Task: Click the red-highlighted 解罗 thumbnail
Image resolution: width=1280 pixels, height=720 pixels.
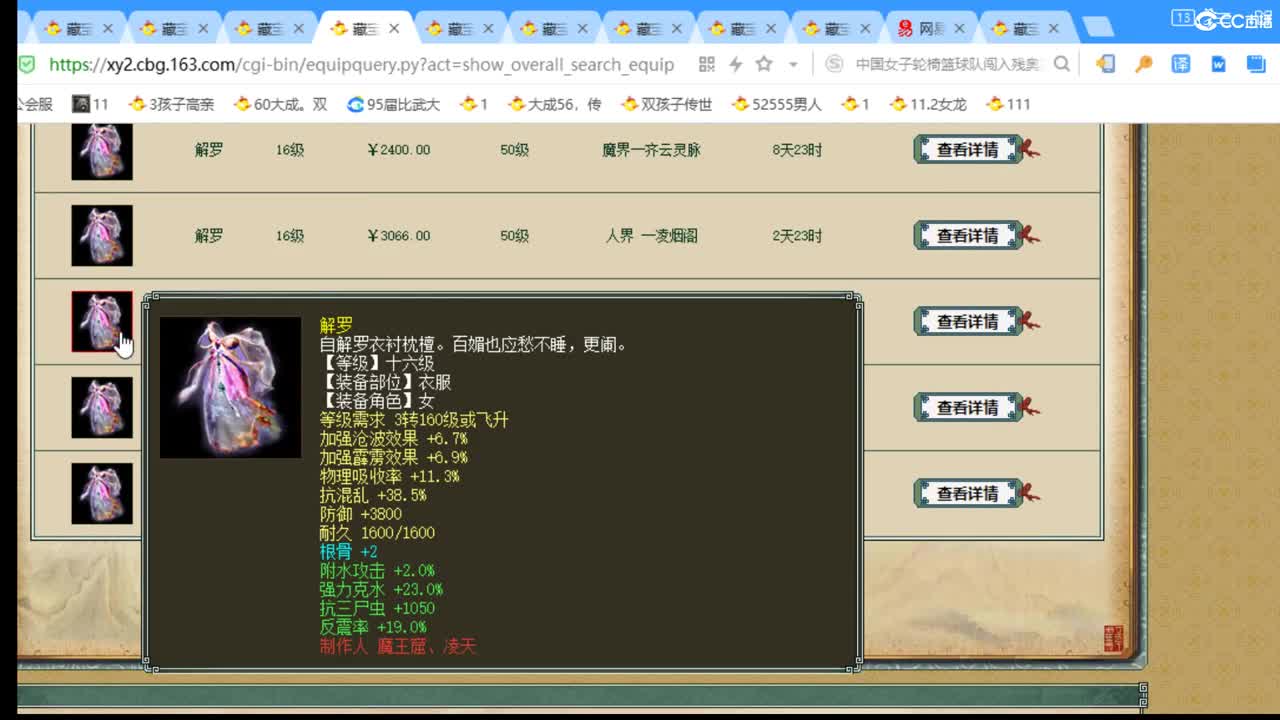Action: click(x=102, y=322)
